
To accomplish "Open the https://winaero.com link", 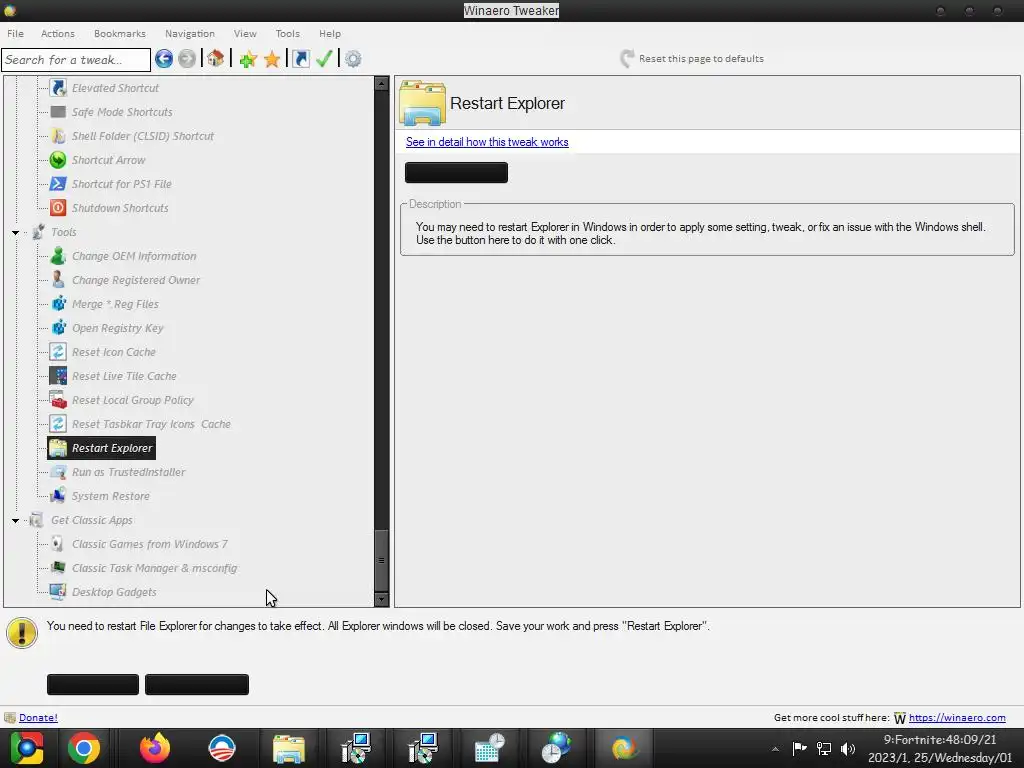I will tap(957, 717).
